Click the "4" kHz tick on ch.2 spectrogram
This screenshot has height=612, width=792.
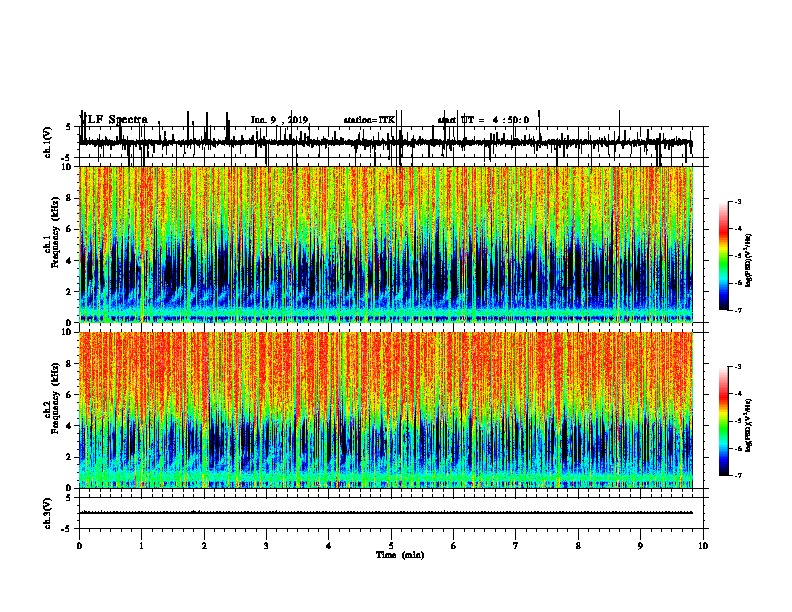coord(69,426)
